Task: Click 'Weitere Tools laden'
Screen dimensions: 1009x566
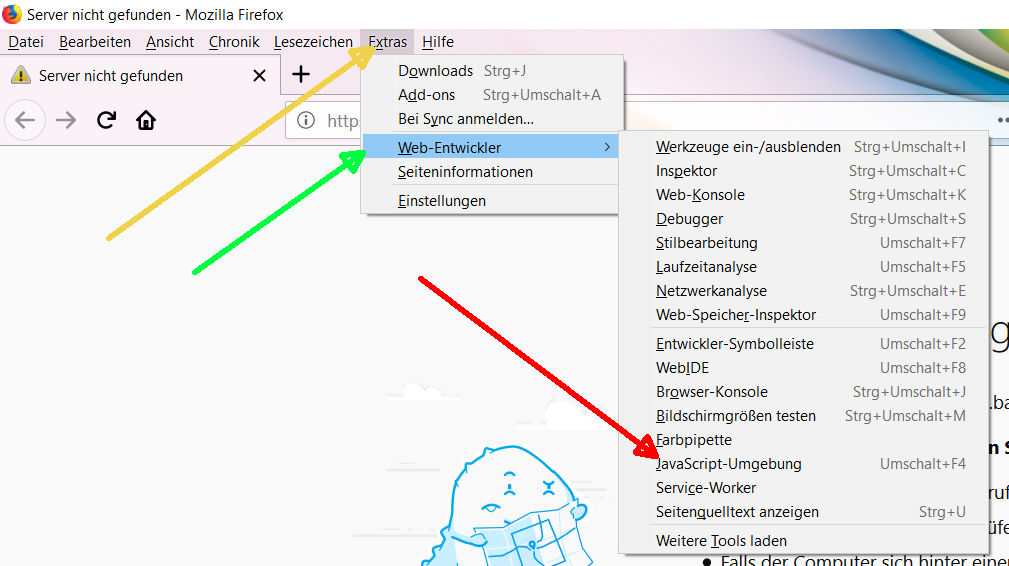Action: tap(804, 541)
